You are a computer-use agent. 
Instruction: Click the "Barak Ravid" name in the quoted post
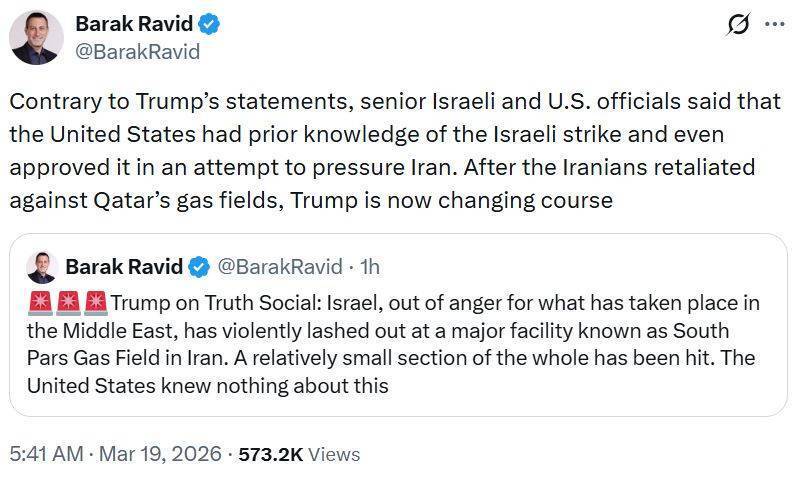124,267
